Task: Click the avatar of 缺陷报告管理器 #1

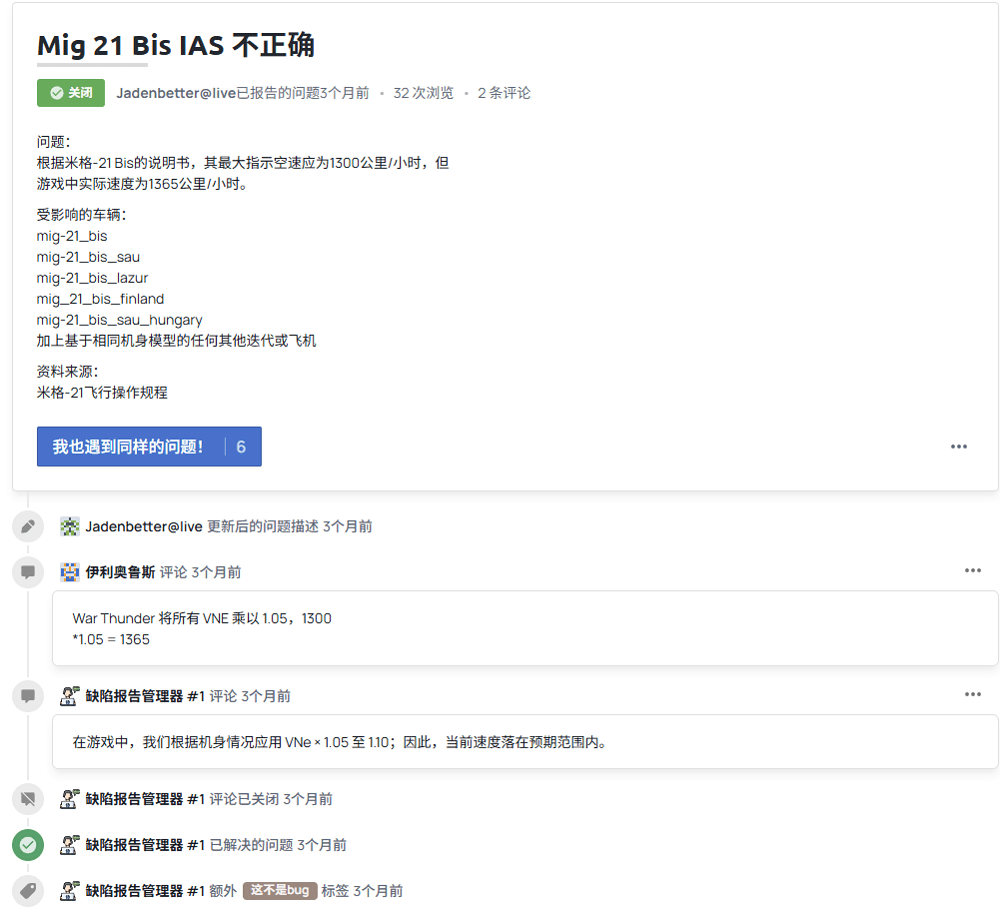Action: [x=70, y=695]
